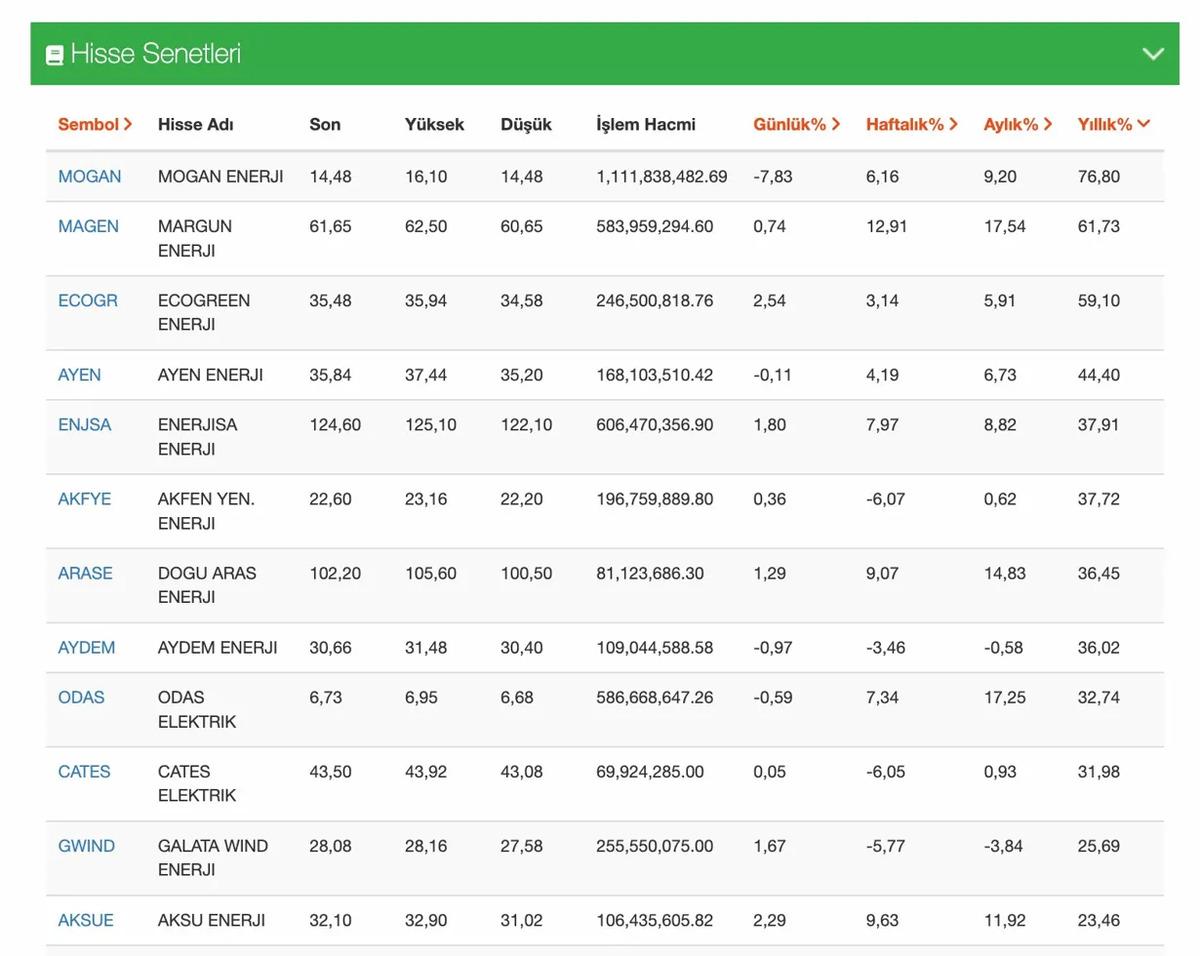Click the ECOGR ticker link
Screen dimensions: 1200x956
pyautogui.click(x=87, y=300)
